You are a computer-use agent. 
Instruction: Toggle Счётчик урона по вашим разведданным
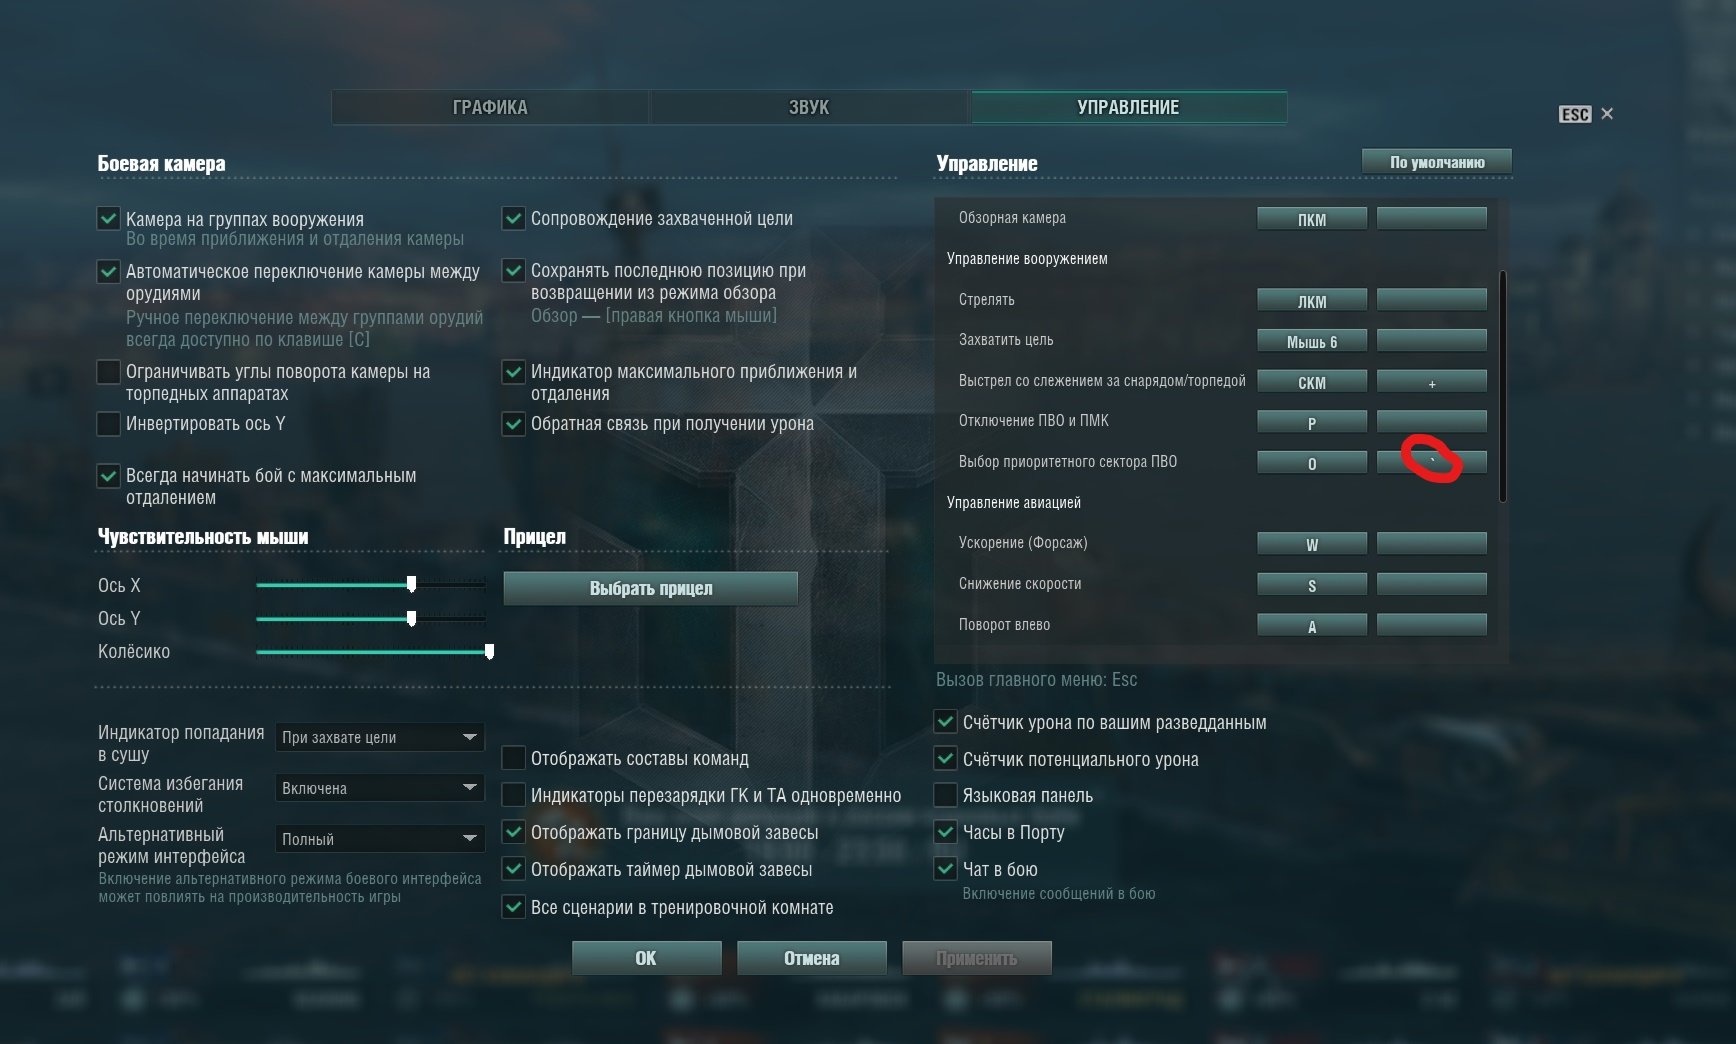(x=945, y=722)
